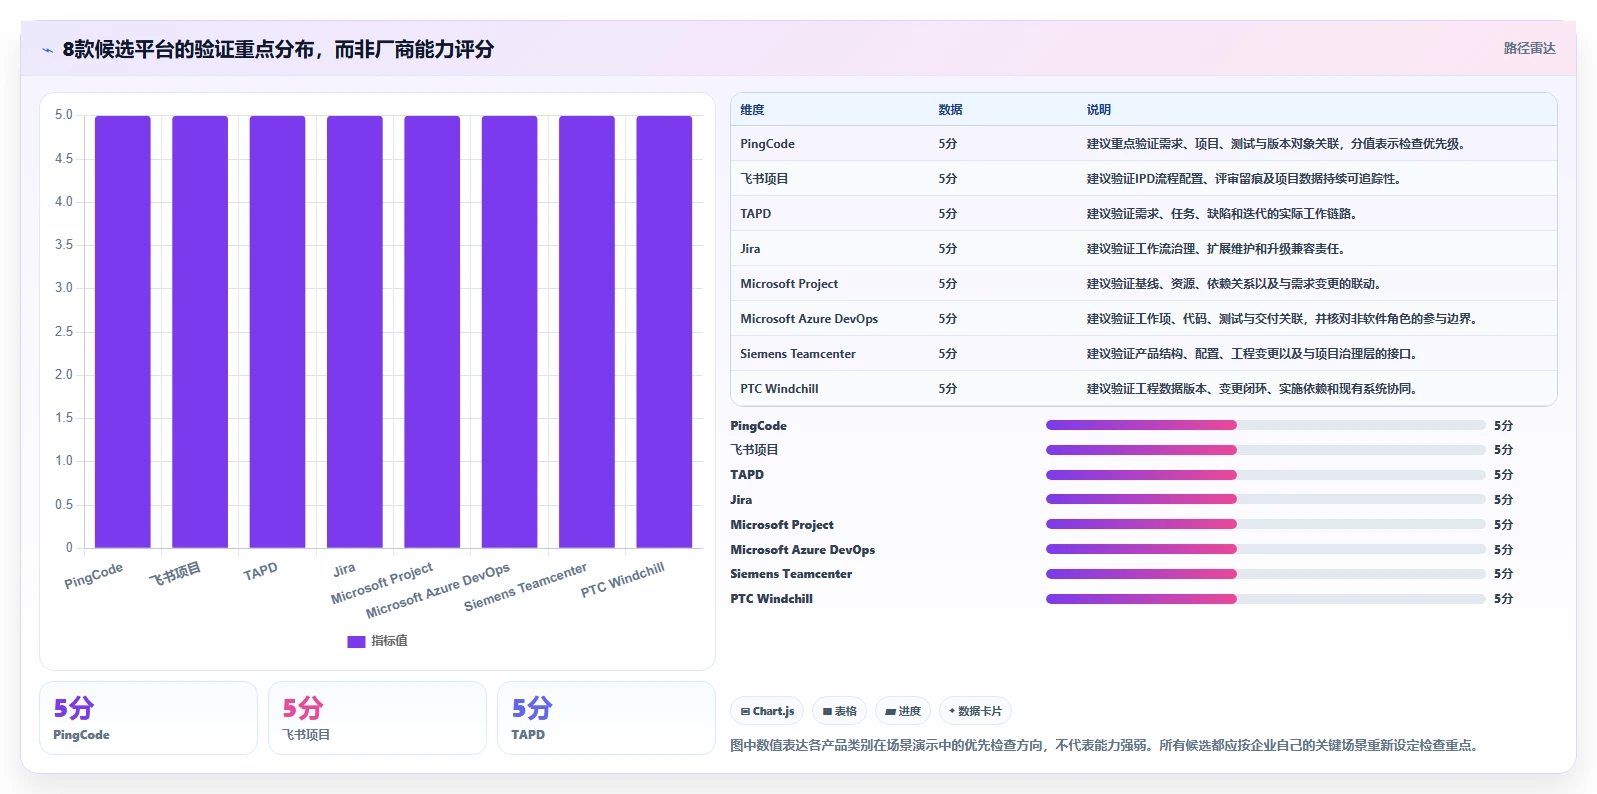Click the TAPD bar in the chart
Screen dimensions: 1597x794
point(277,332)
